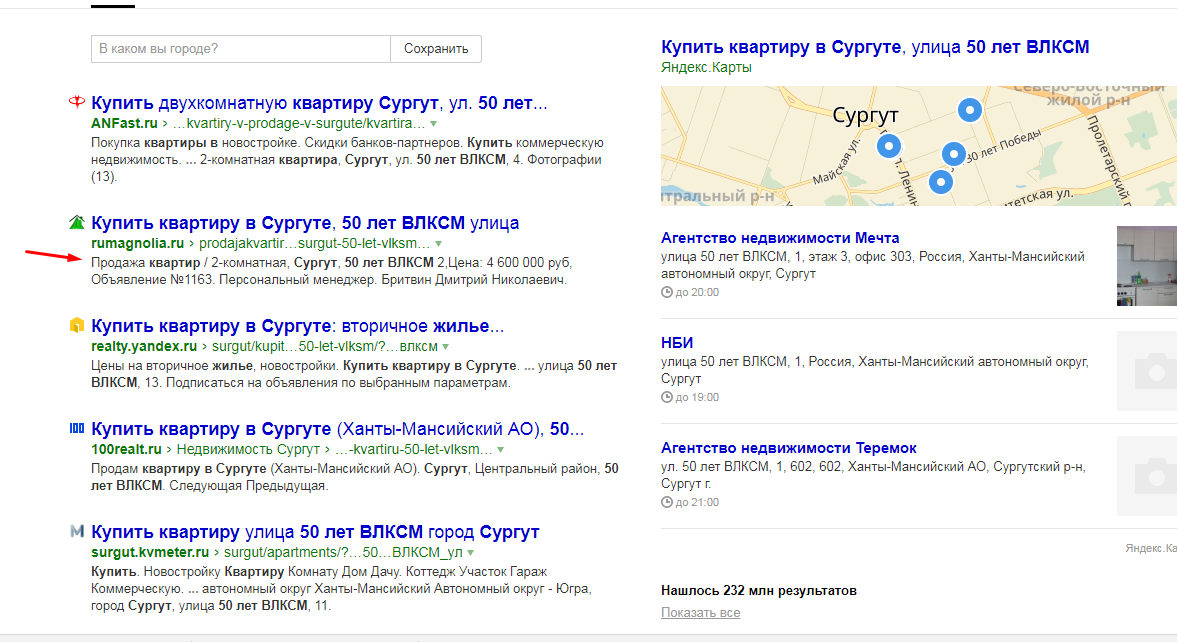Click the rumagnolia.ru green favicon

(x=77, y=222)
